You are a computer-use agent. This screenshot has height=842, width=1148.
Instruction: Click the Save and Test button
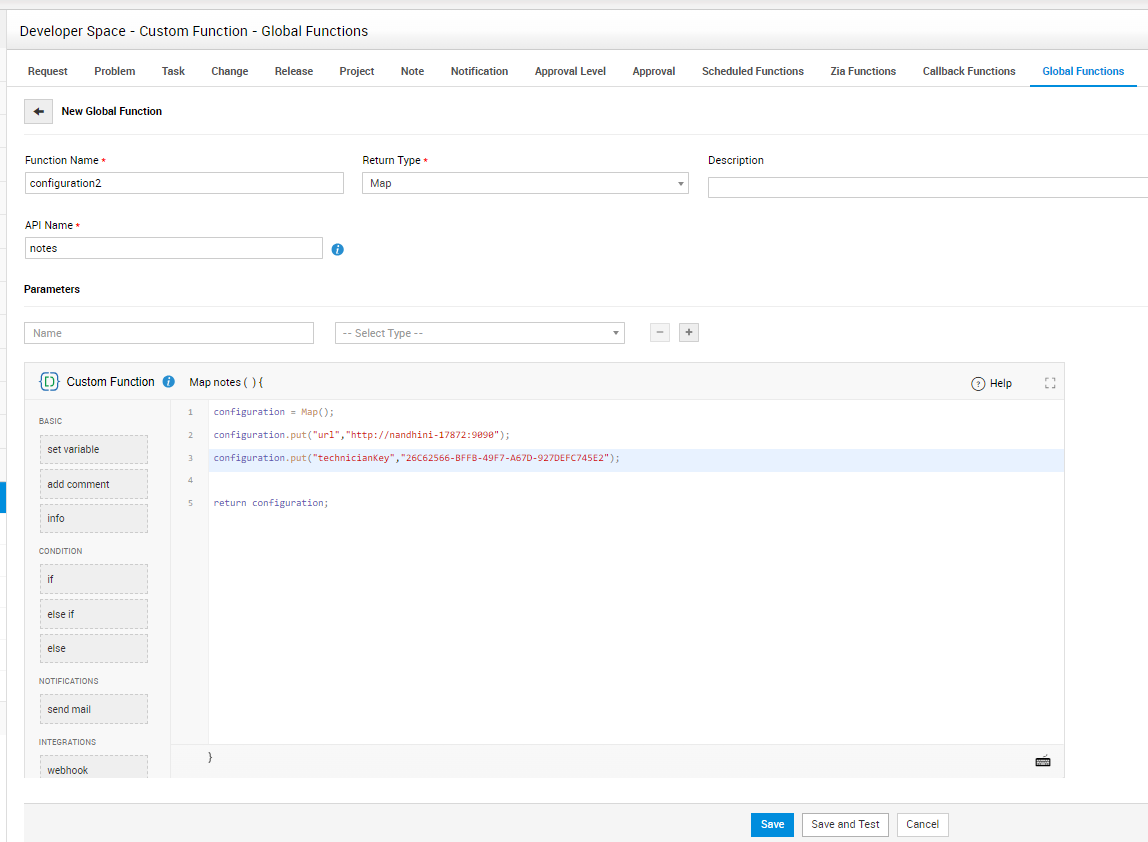(845, 825)
